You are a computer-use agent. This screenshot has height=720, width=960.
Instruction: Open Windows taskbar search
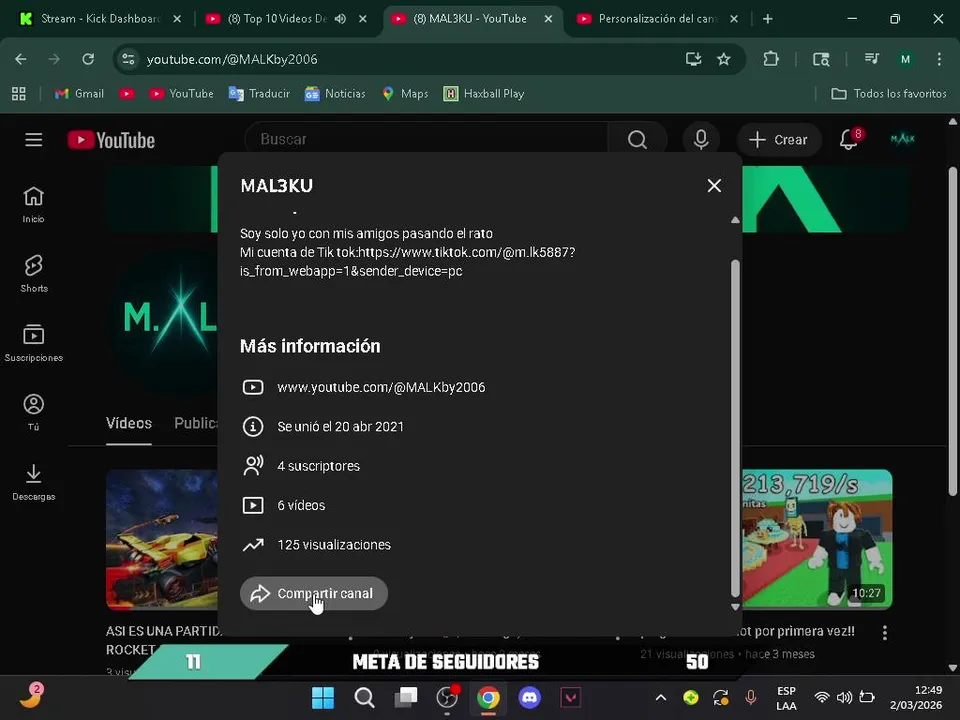pyautogui.click(x=364, y=697)
